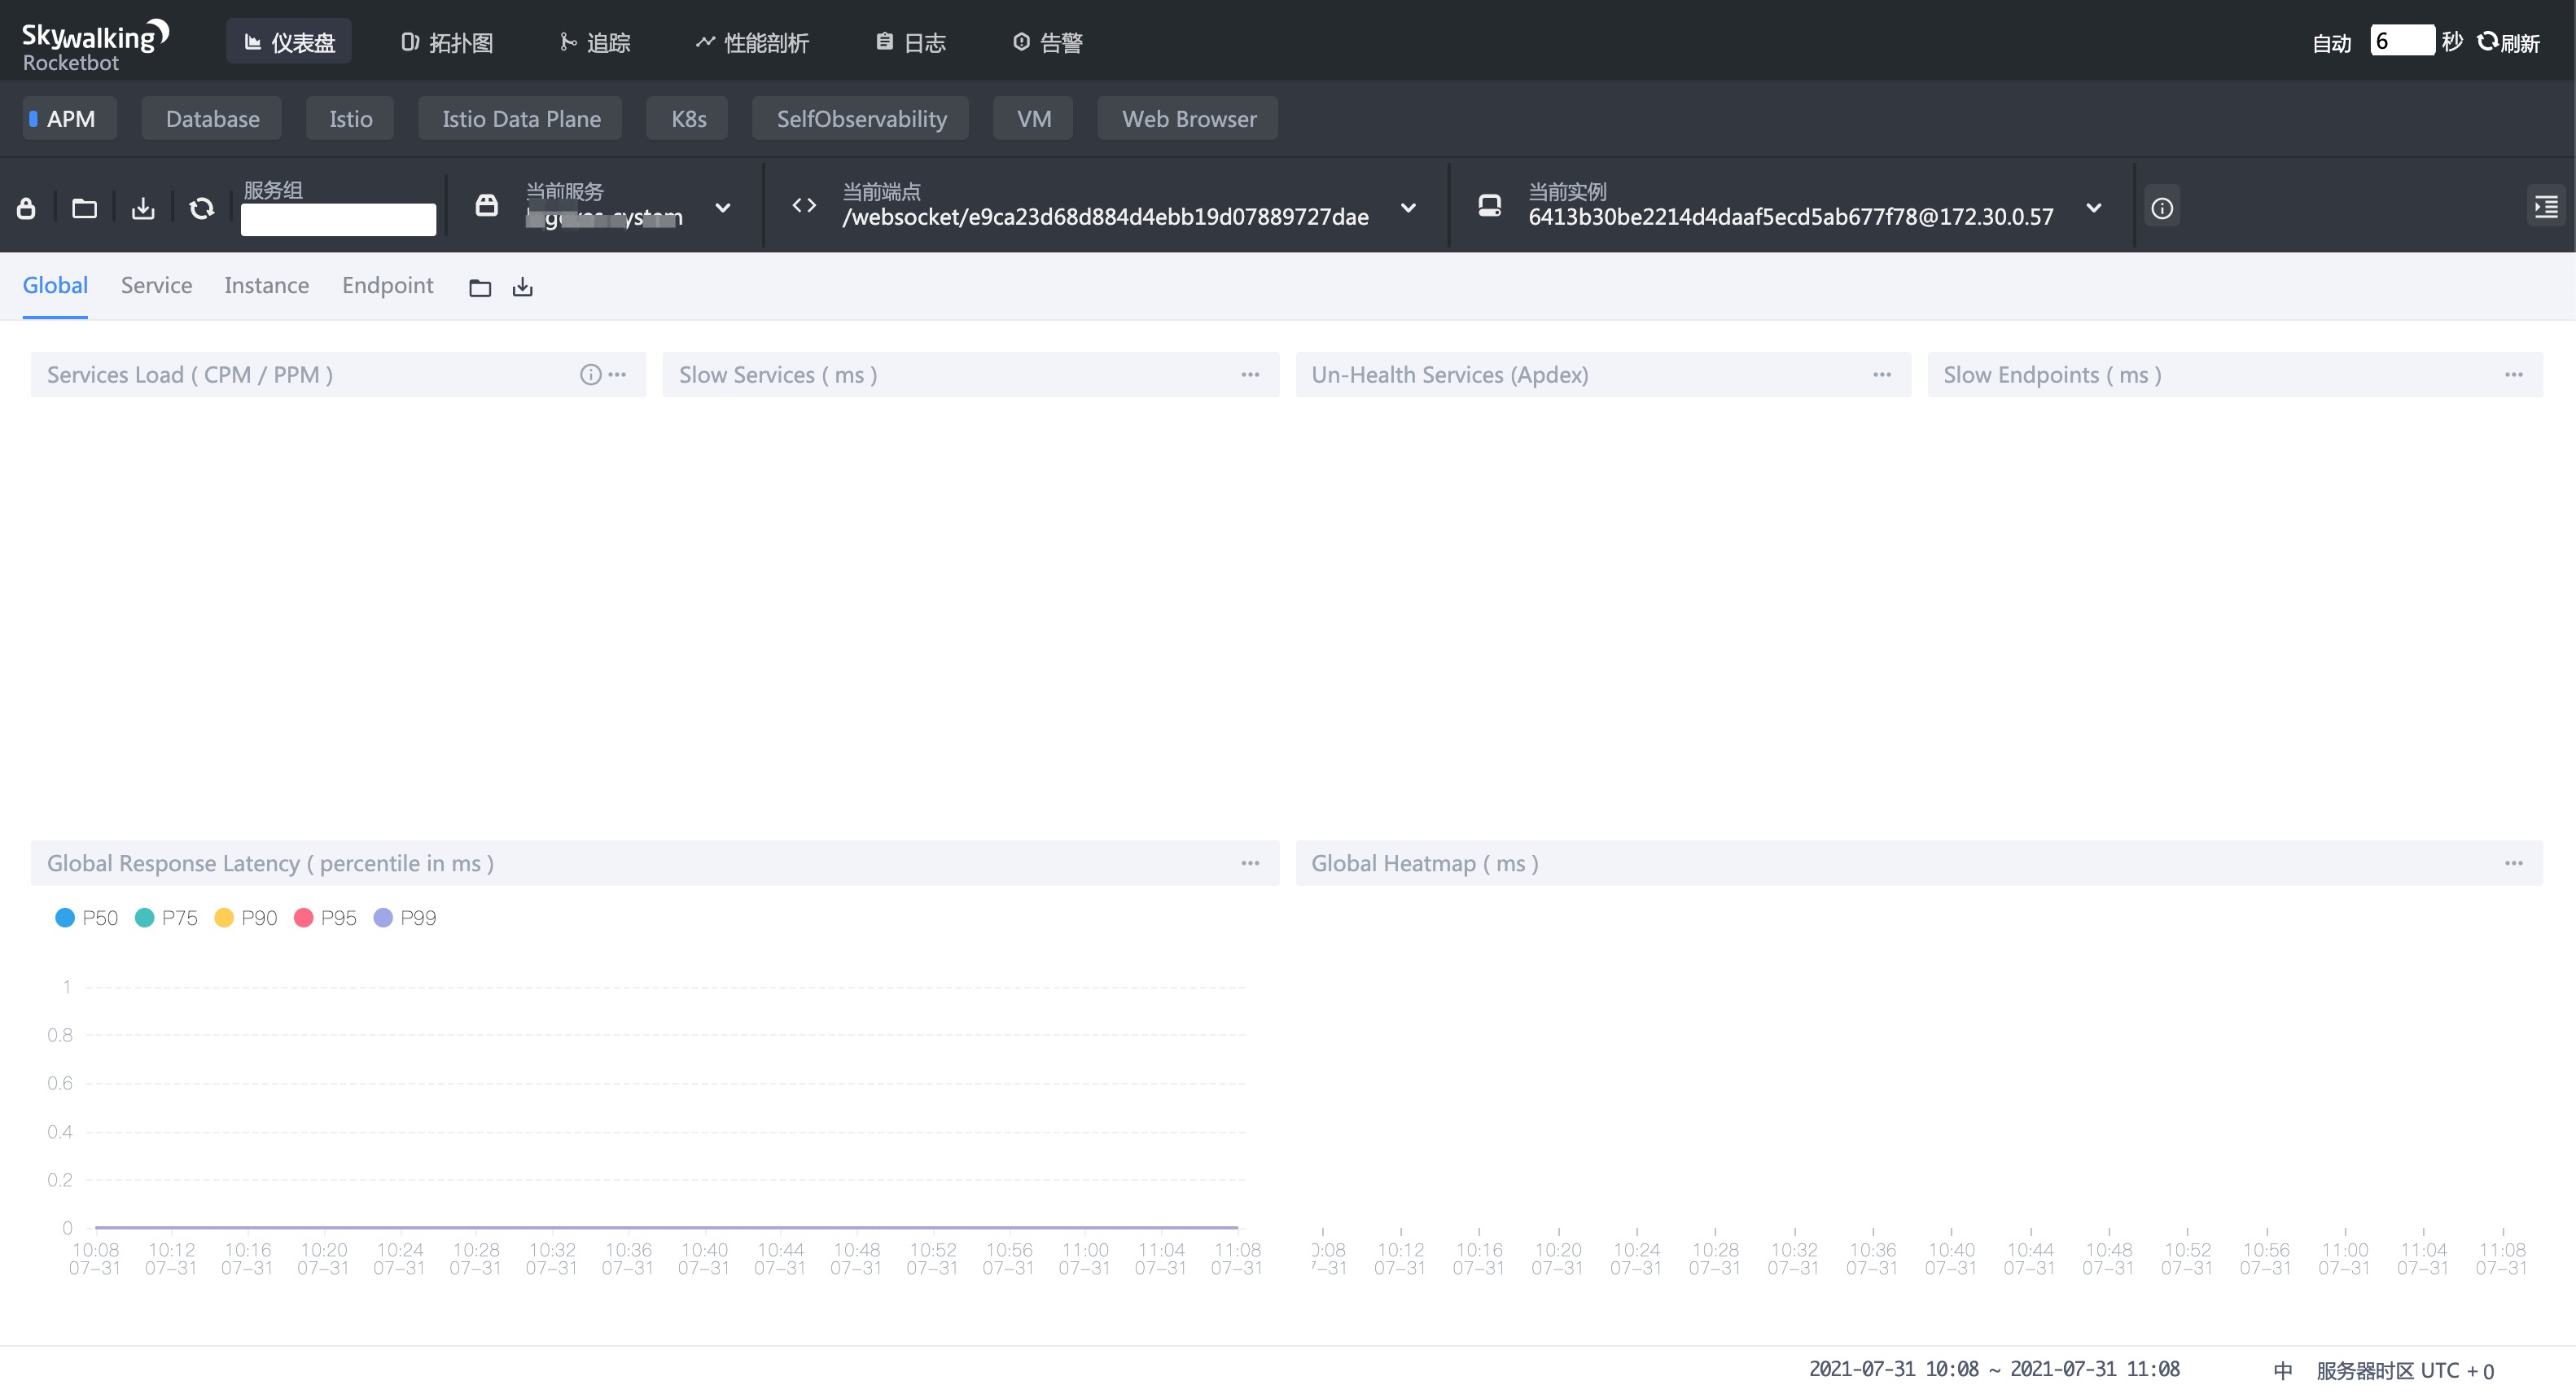The width and height of the screenshot is (2576, 1394).
Task: Click the instance info circle icon
Action: (2162, 208)
